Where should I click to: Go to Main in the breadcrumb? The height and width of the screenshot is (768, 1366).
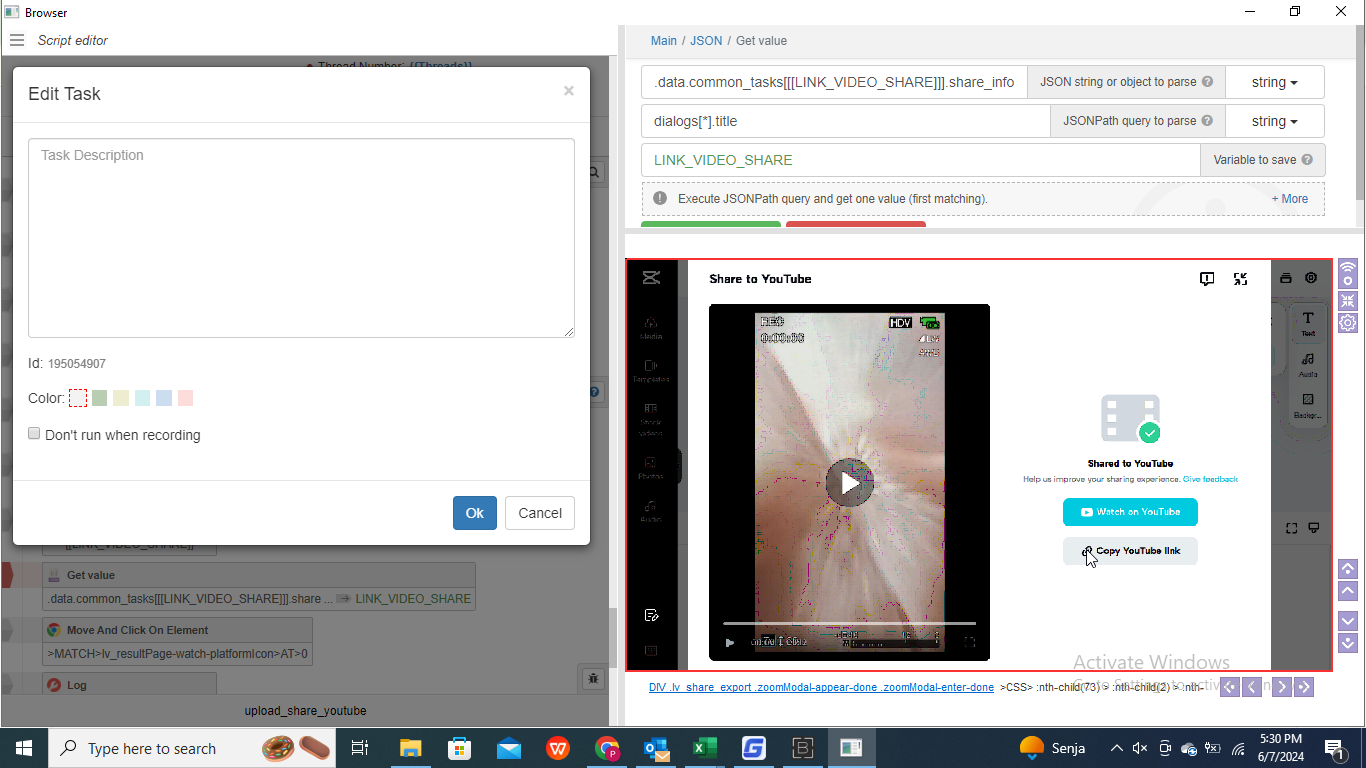663,41
